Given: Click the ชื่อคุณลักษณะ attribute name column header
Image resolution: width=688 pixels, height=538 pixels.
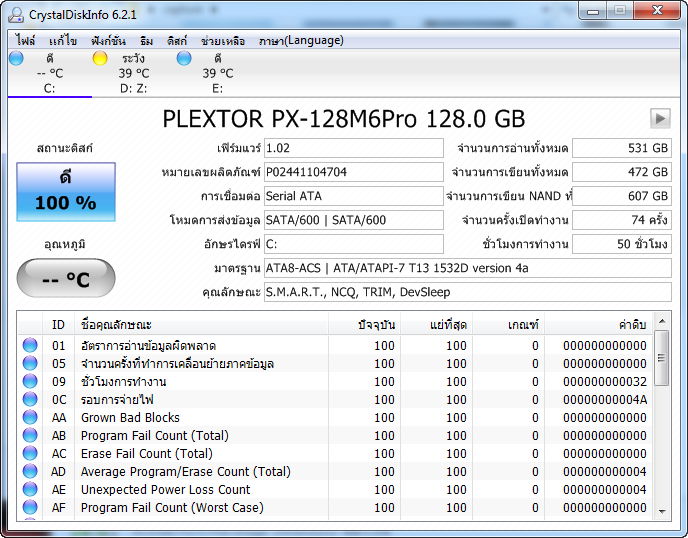Looking at the screenshot, I should pos(201,325).
